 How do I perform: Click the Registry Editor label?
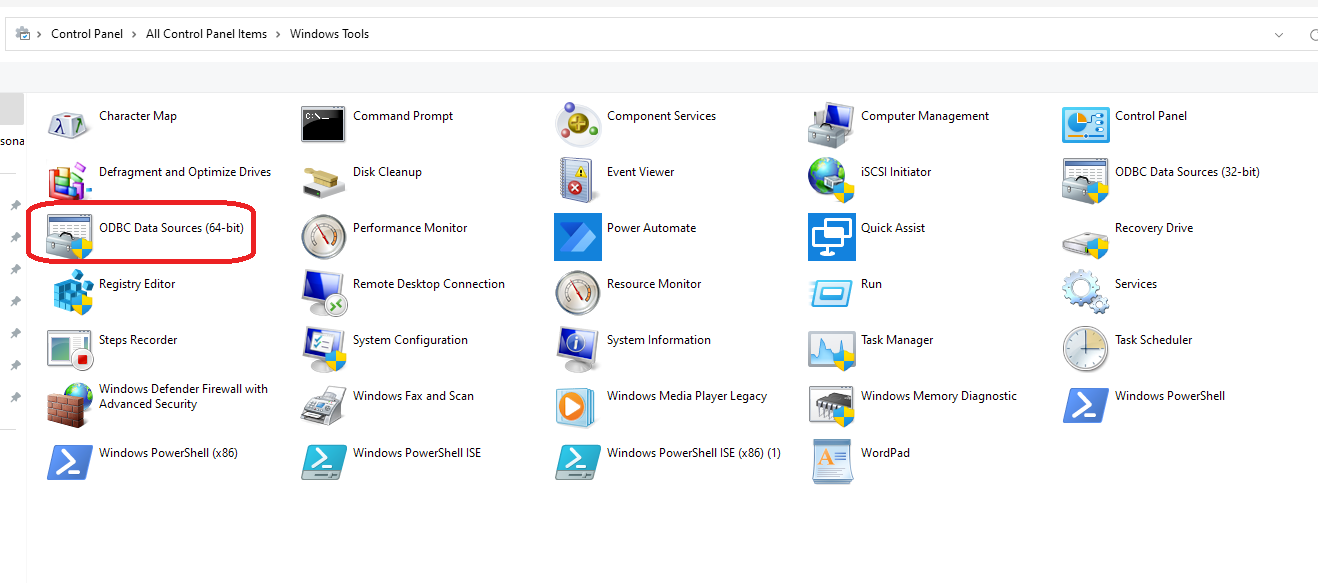[x=137, y=284]
